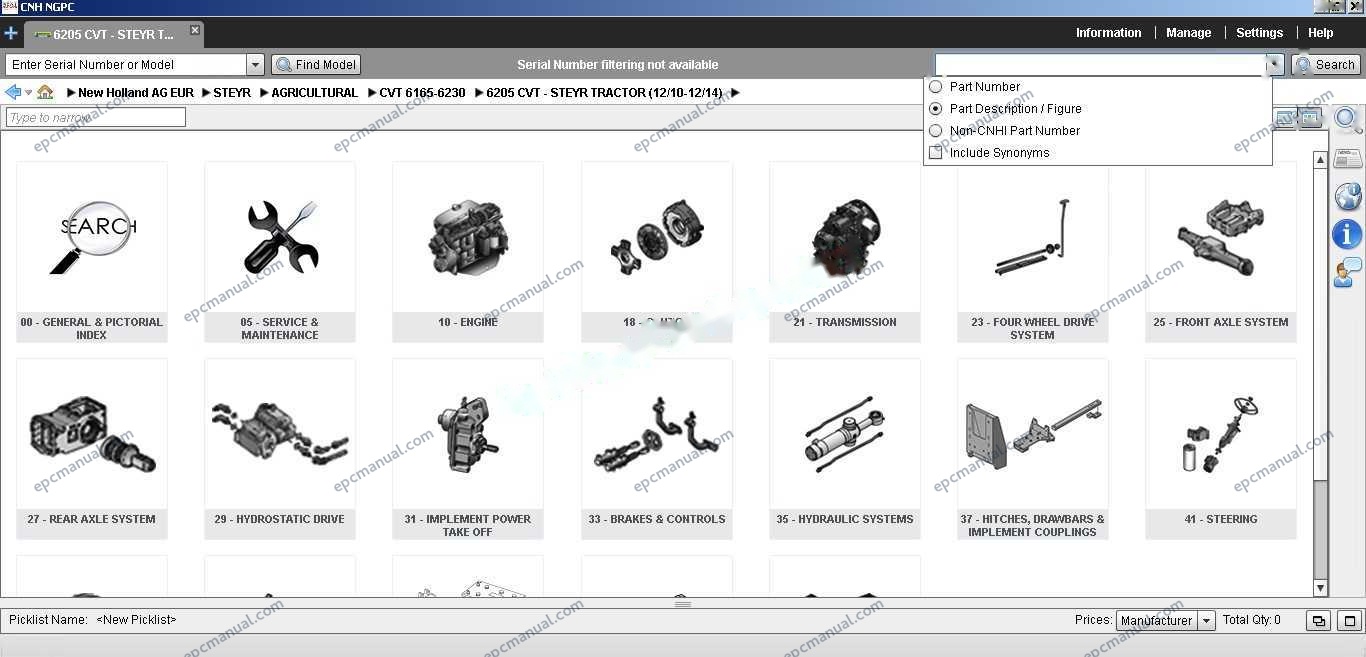The width and height of the screenshot is (1366, 657).
Task: Click the home icon in the breadcrumb
Action: click(45, 92)
